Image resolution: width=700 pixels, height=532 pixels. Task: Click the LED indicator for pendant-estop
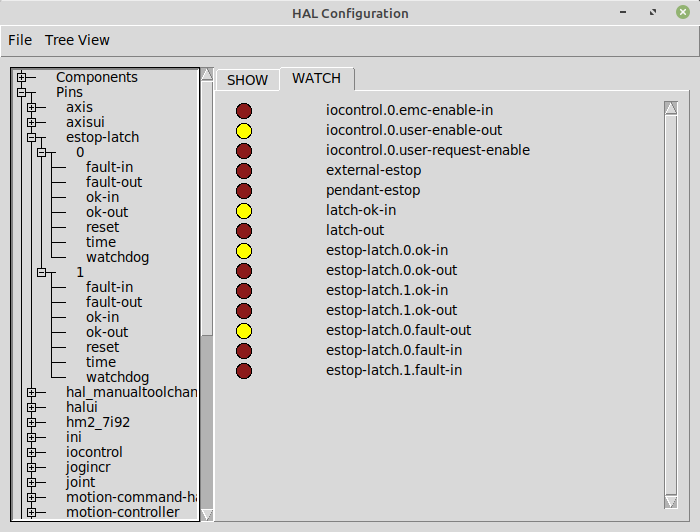244,191
